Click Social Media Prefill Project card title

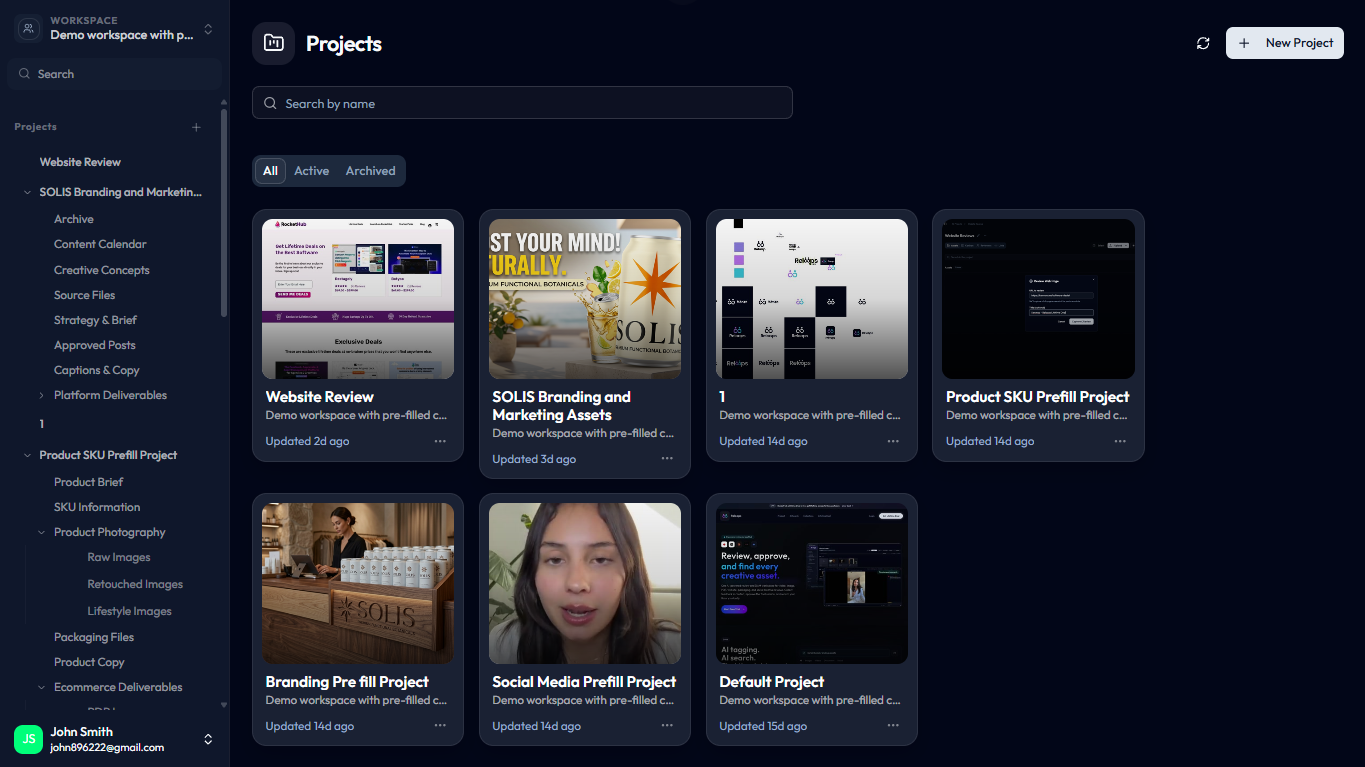pyautogui.click(x=584, y=682)
